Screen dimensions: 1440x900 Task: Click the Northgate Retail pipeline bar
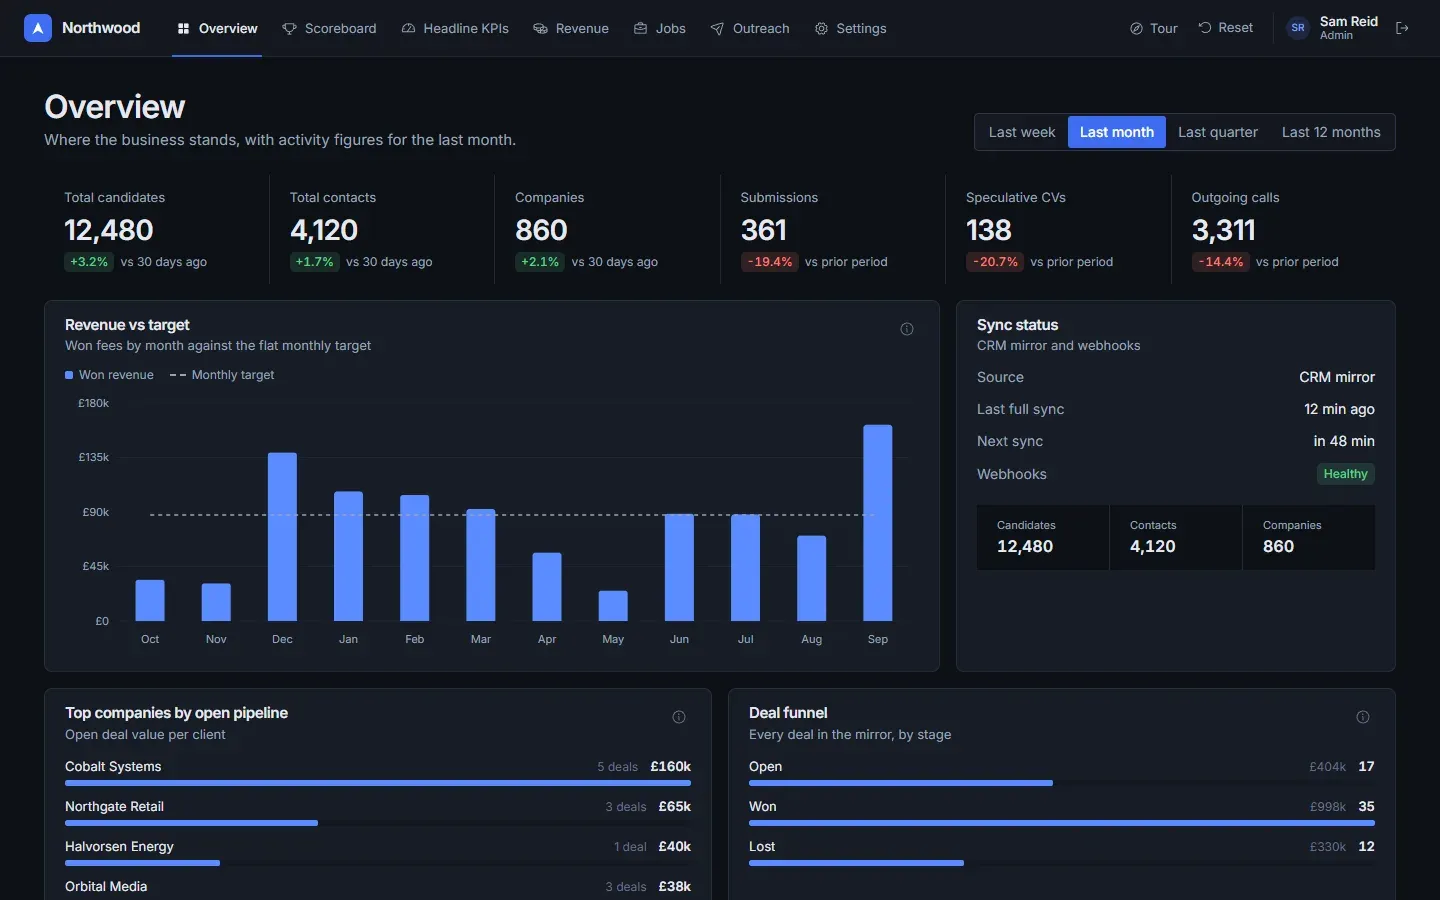pos(191,823)
